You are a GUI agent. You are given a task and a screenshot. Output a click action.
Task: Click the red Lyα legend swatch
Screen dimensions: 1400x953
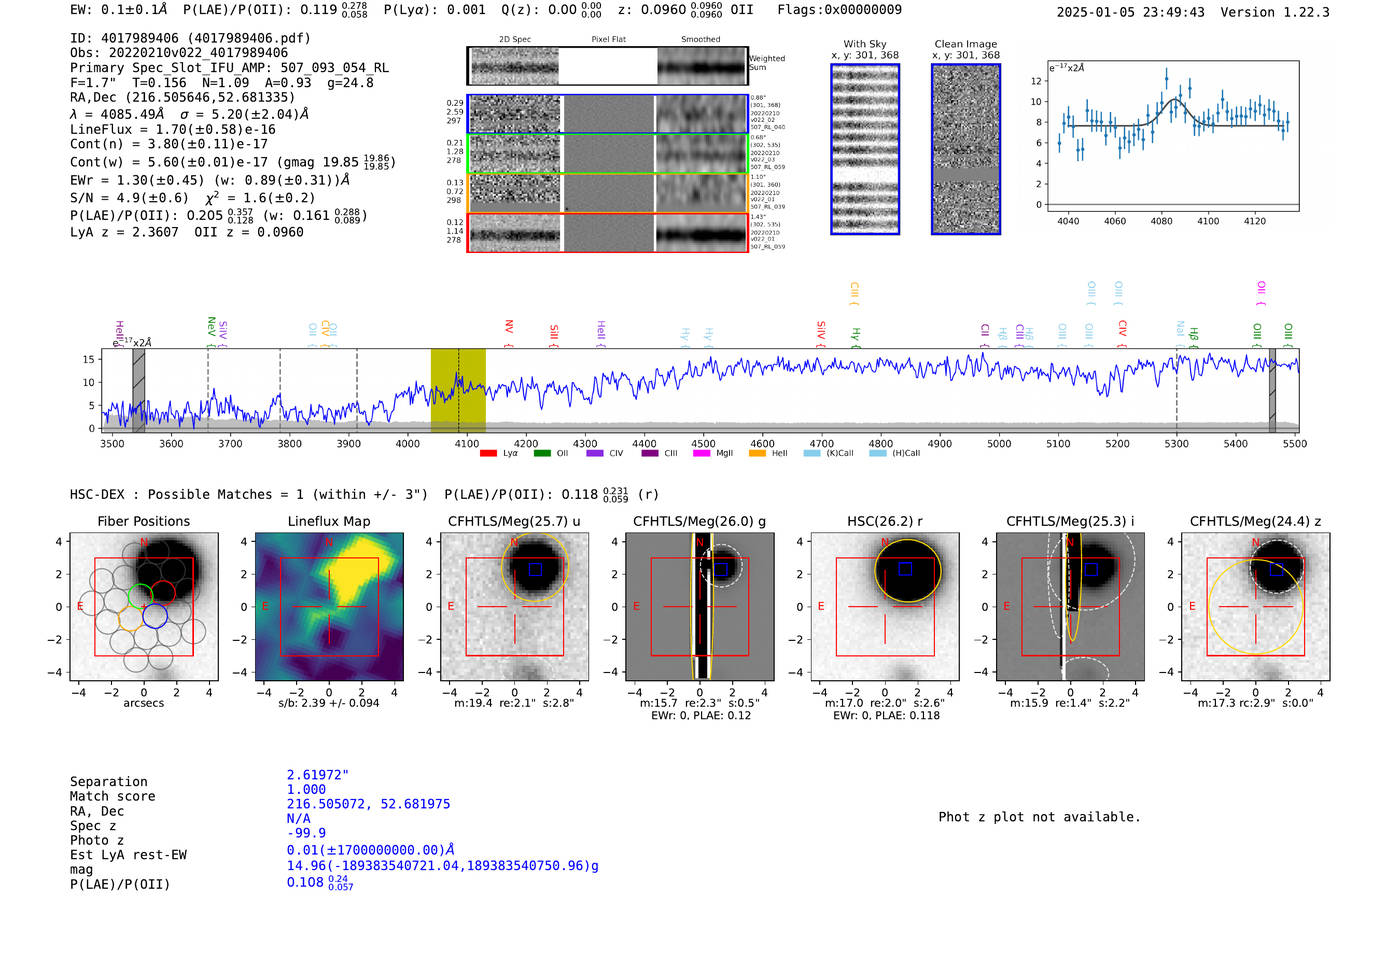click(x=488, y=453)
